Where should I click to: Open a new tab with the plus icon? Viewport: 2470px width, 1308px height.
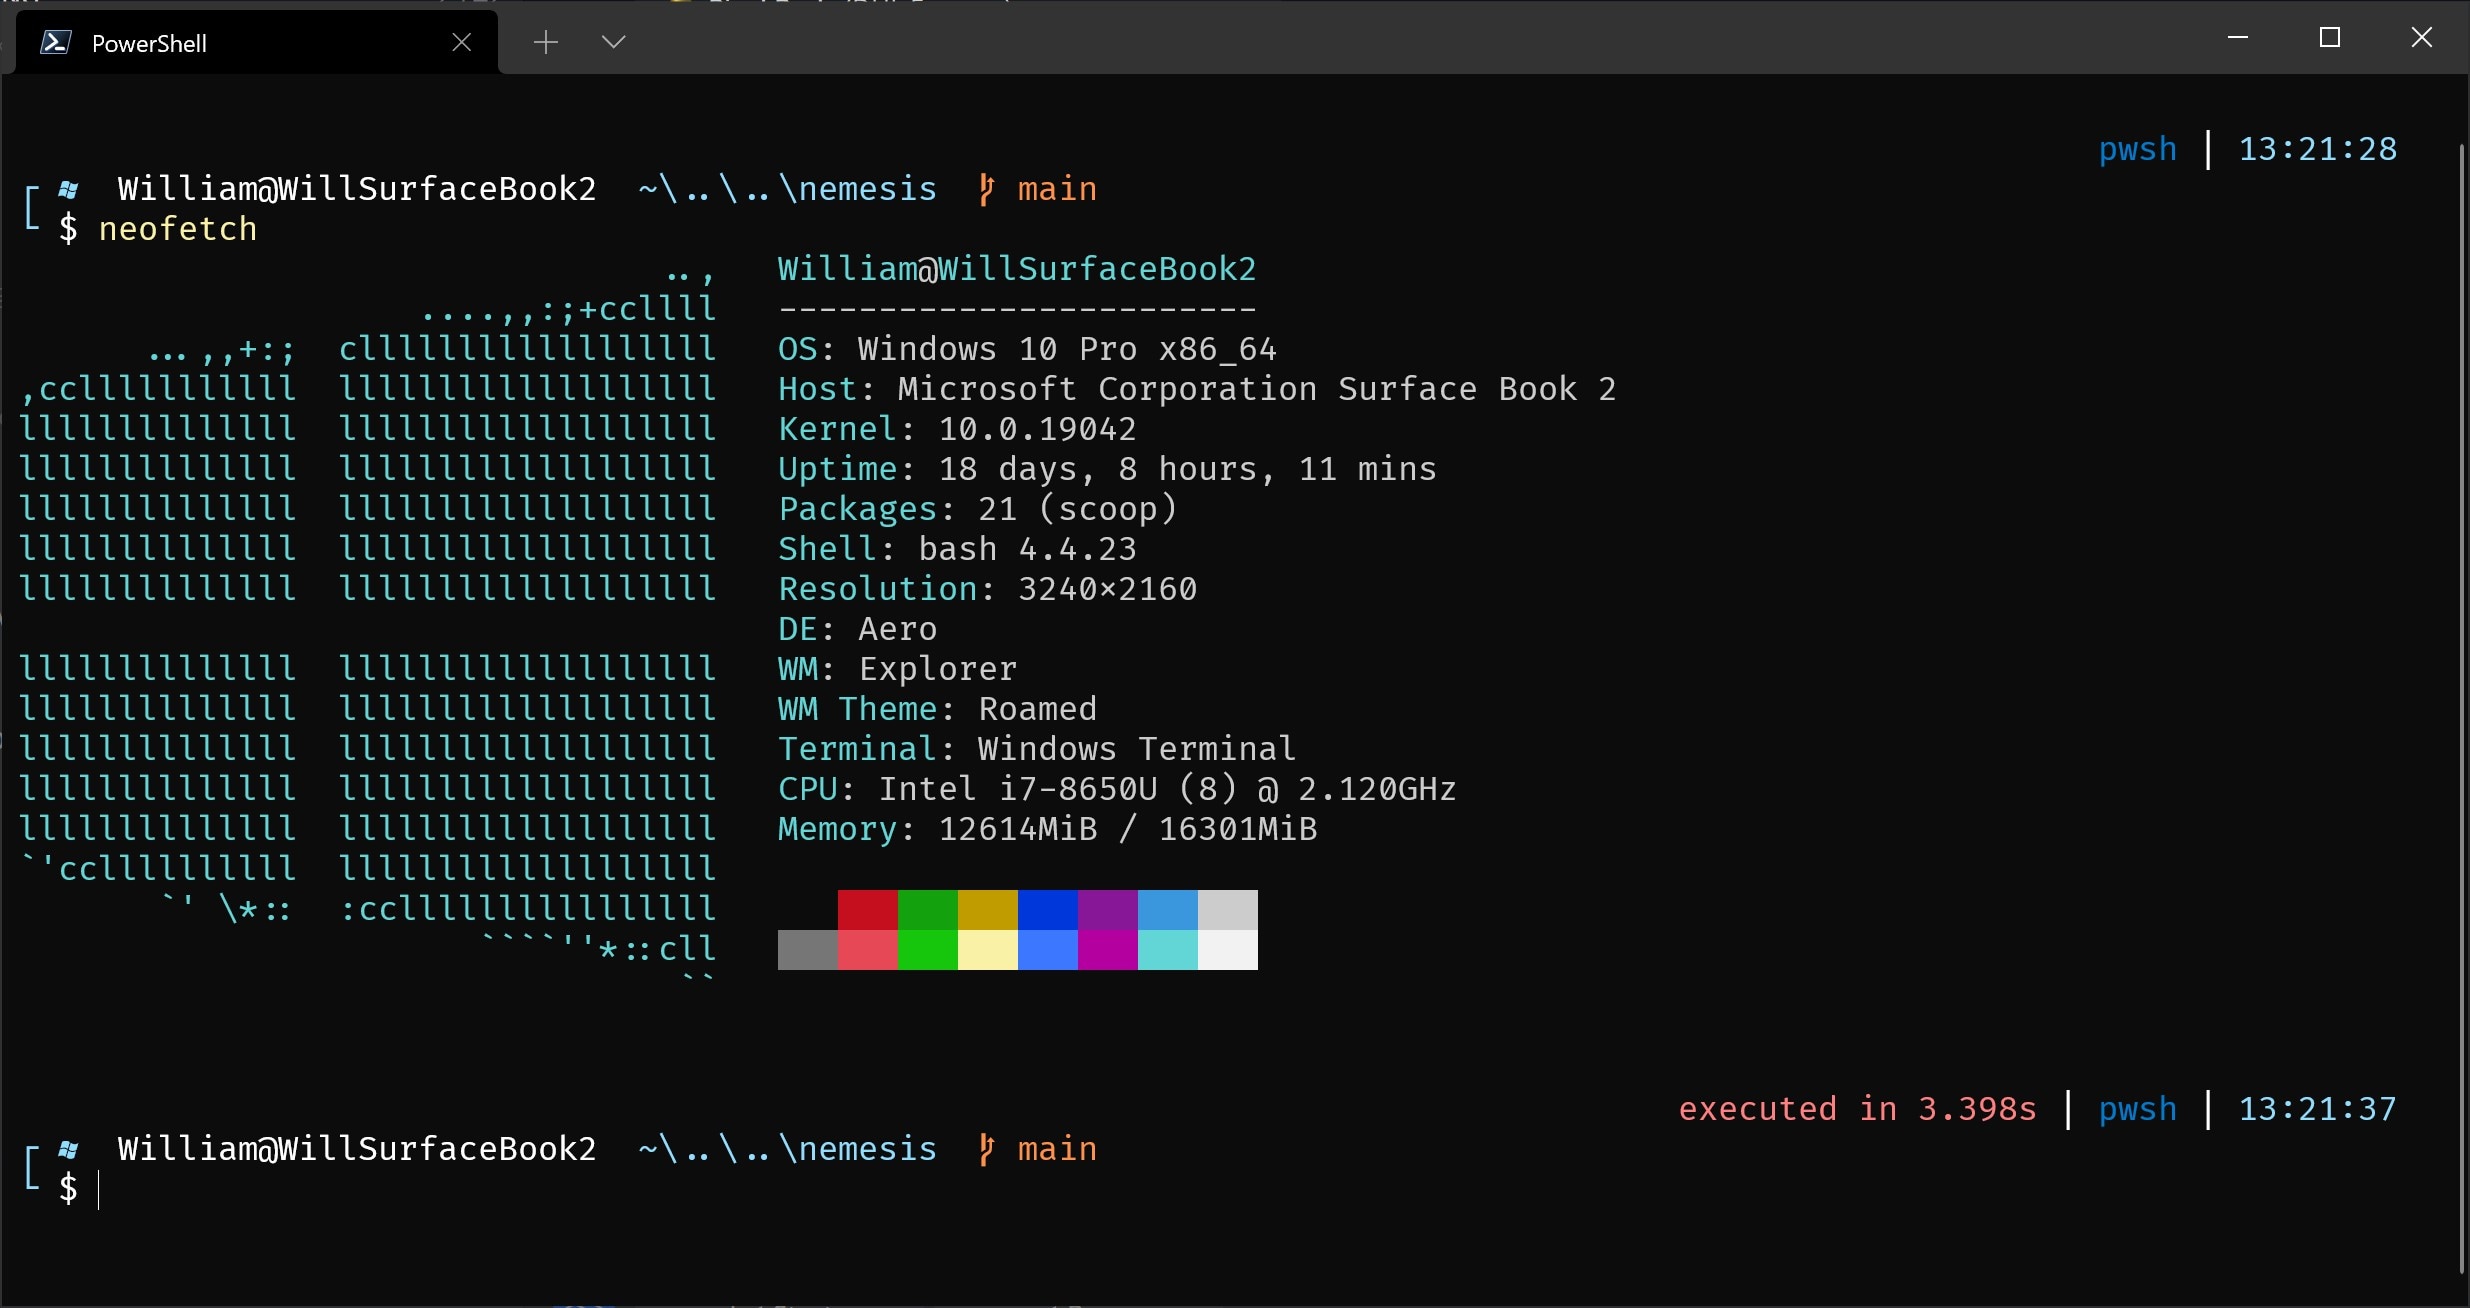(x=546, y=42)
